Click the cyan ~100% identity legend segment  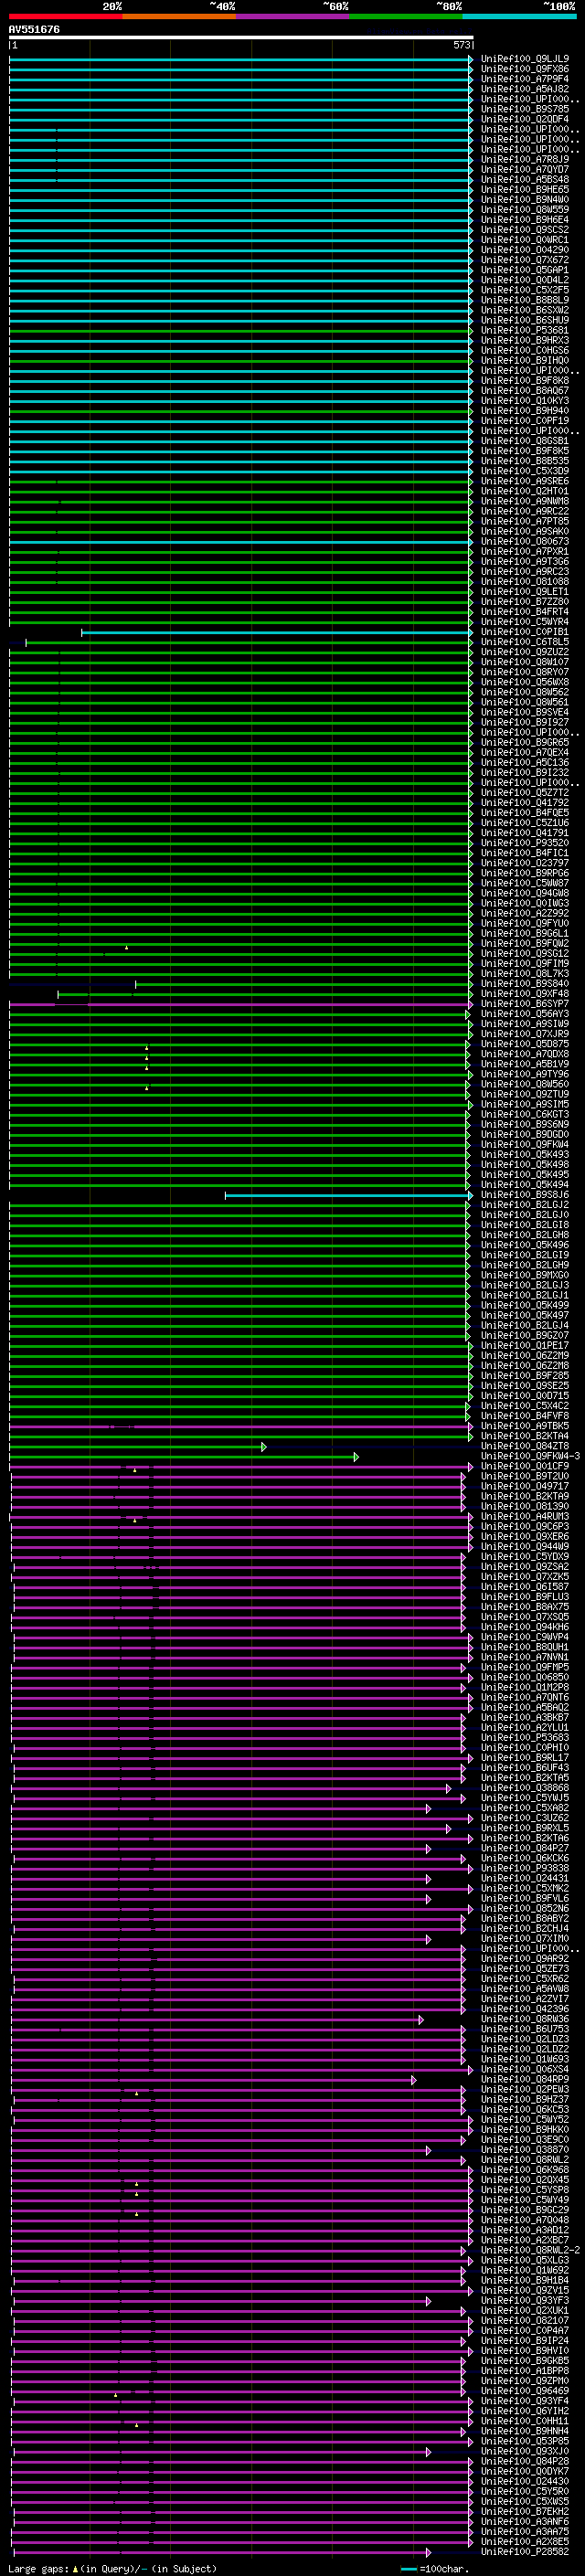[x=519, y=17]
